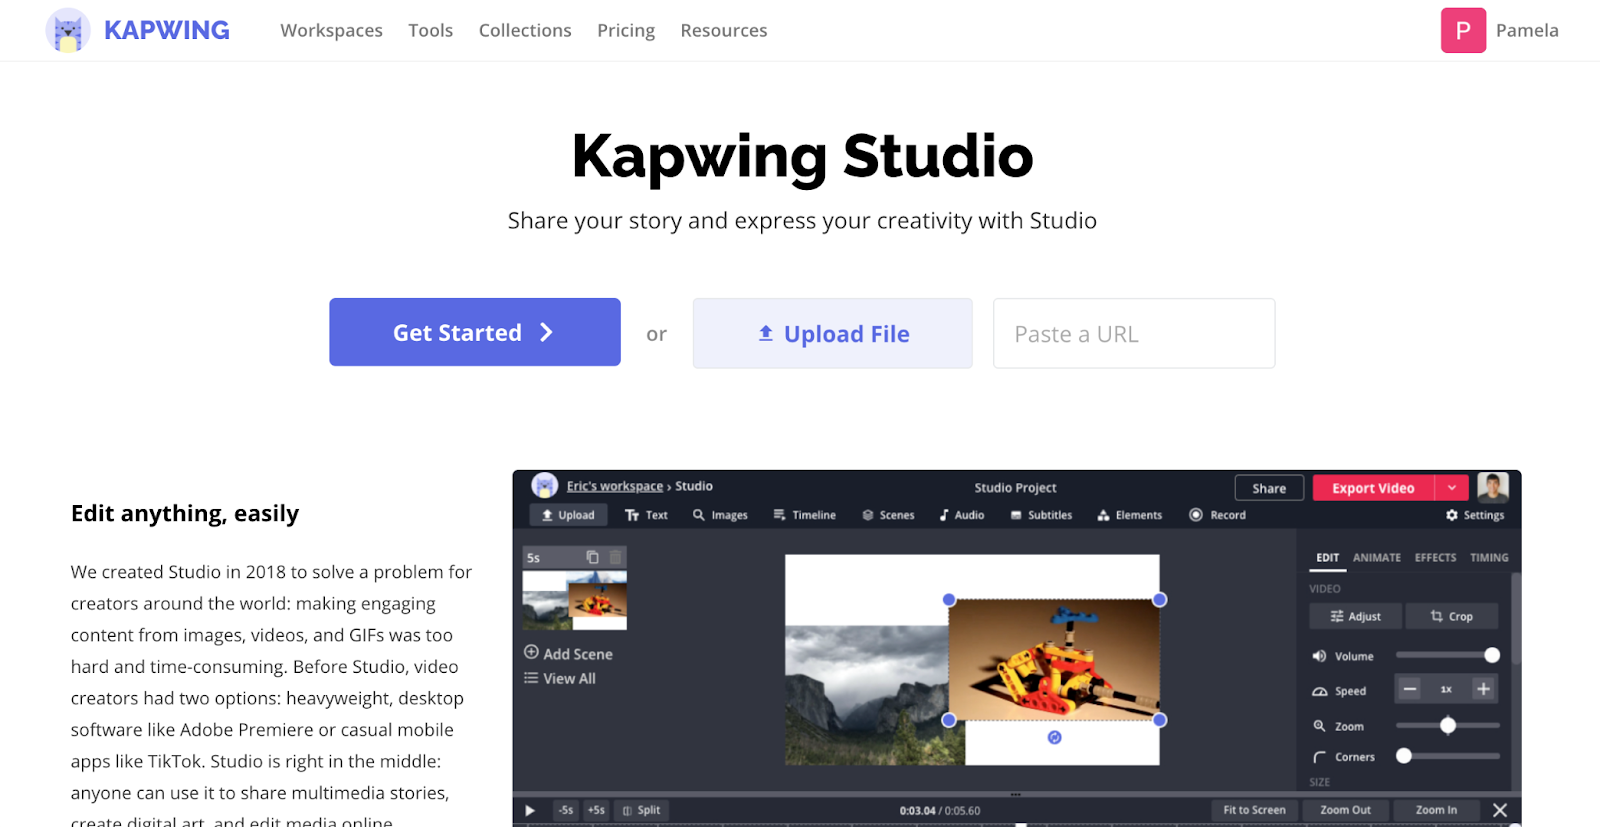Open the Resources menu

tap(724, 31)
